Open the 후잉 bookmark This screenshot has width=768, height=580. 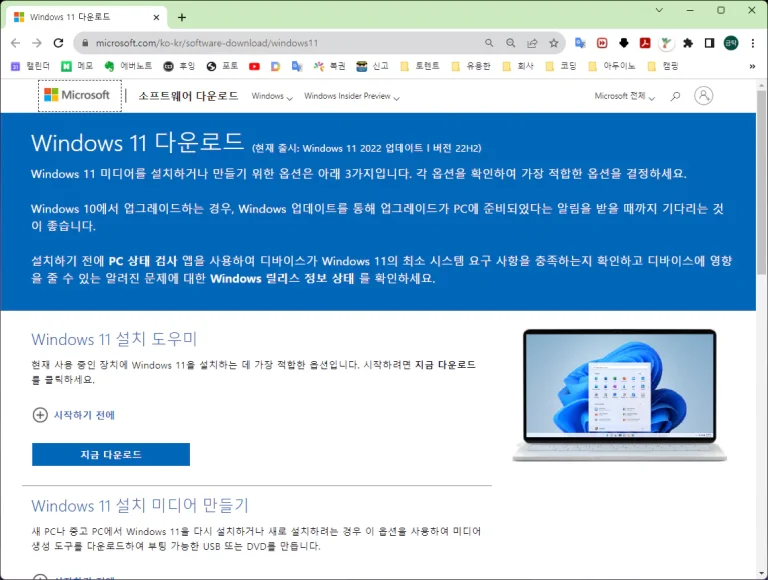click(179, 66)
